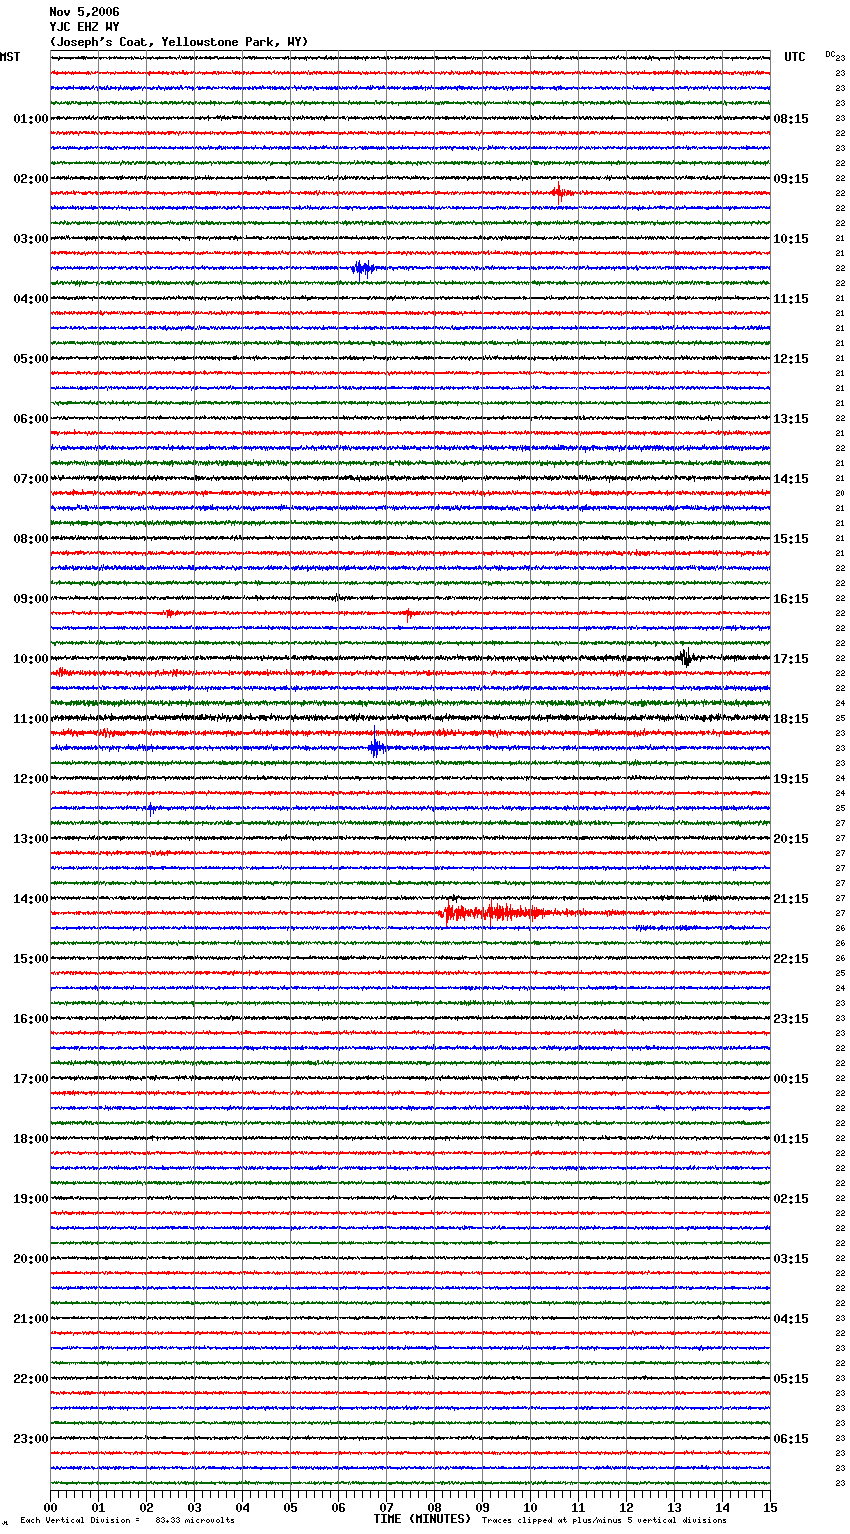Click minute 05 on the bottom time axis

click(x=291, y=1507)
